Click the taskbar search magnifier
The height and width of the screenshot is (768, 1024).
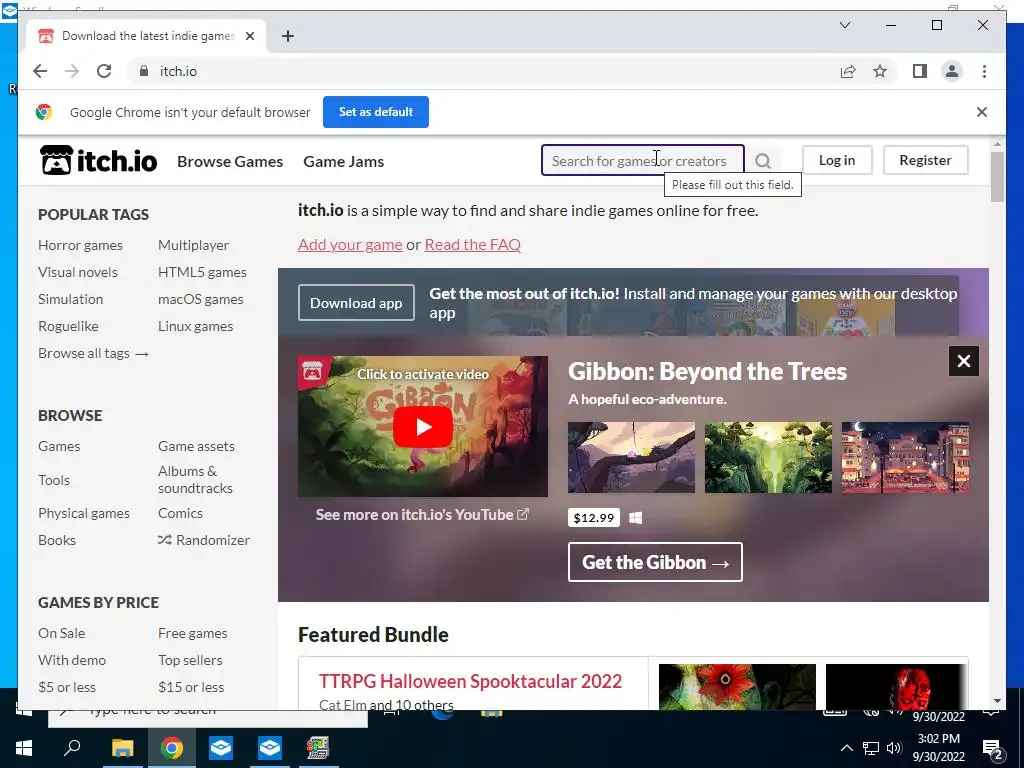(x=72, y=748)
